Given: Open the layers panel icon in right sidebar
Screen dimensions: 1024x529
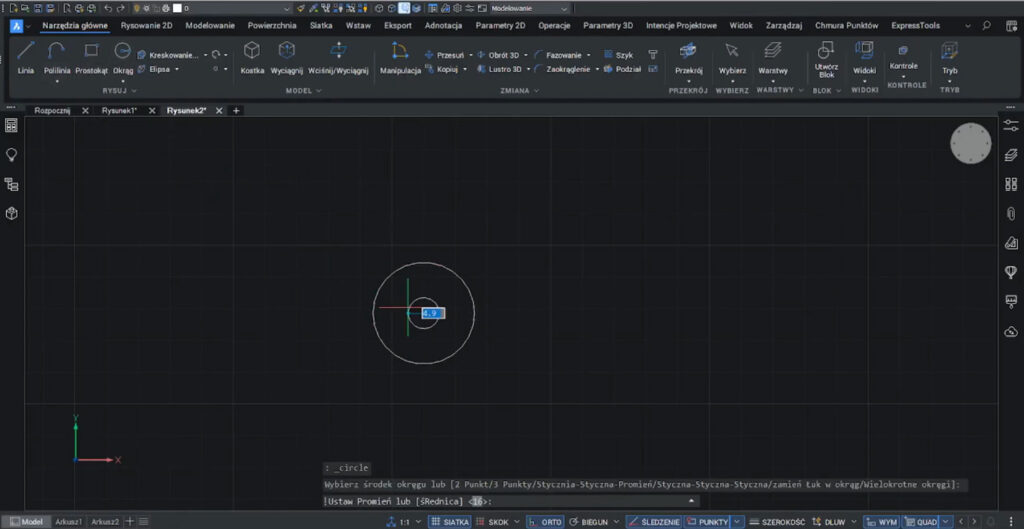Looking at the screenshot, I should 1010,155.
